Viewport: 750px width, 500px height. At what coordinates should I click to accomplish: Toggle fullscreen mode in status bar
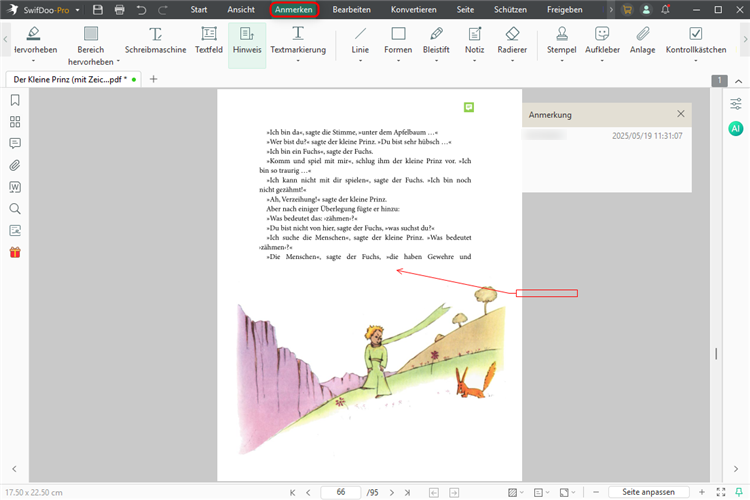721,492
